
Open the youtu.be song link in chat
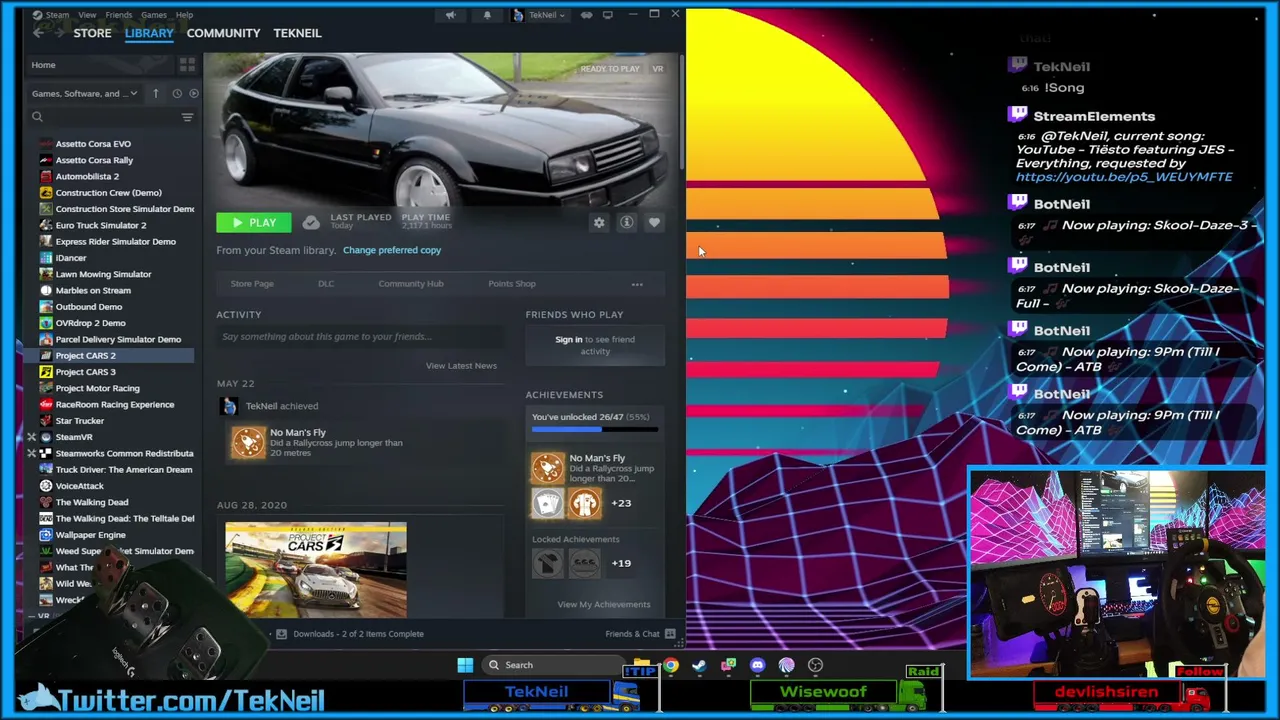(x=1124, y=177)
